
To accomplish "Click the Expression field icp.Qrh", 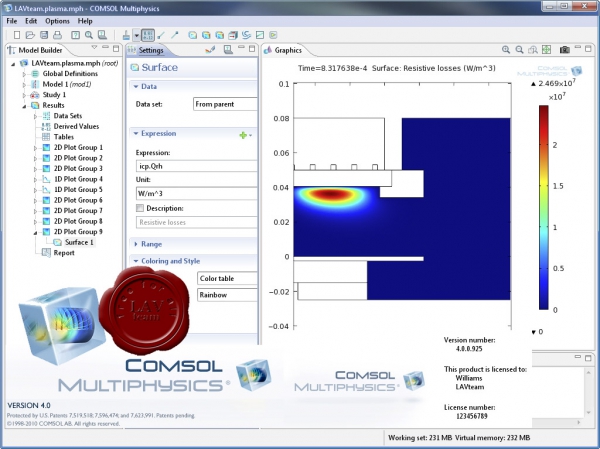I will [x=197, y=166].
